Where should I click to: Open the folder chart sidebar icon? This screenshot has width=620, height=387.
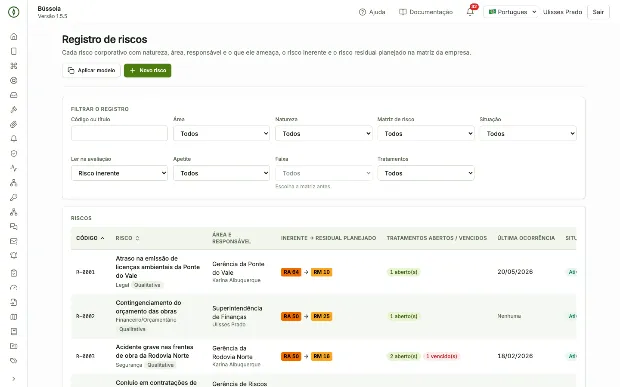tap(13, 346)
